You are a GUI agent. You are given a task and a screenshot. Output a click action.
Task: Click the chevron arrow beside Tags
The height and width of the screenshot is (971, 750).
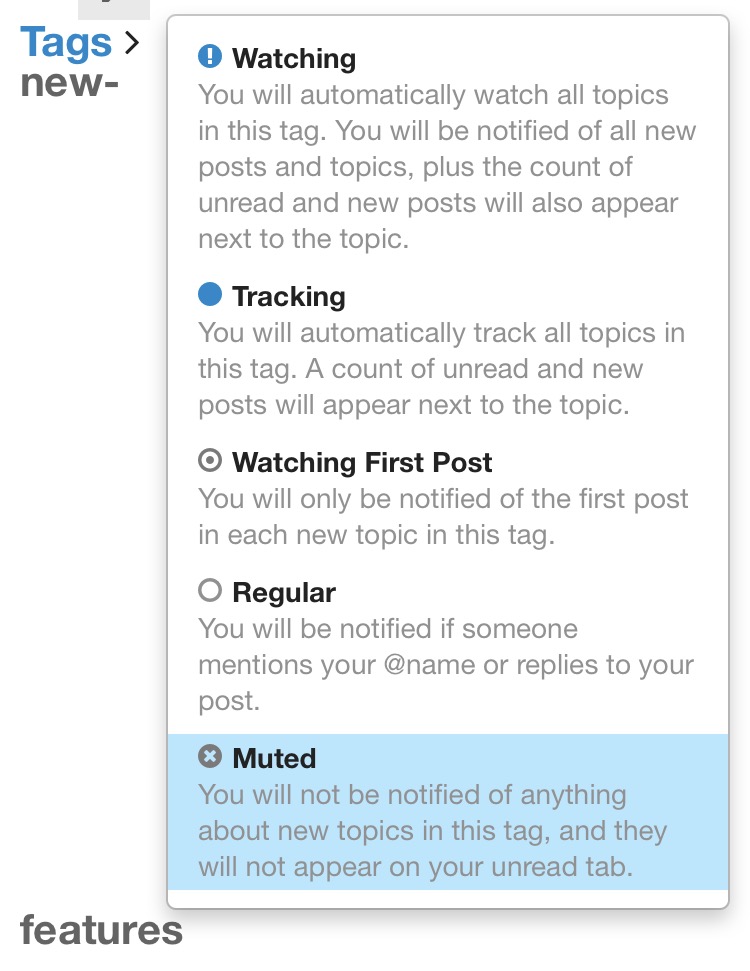132,42
